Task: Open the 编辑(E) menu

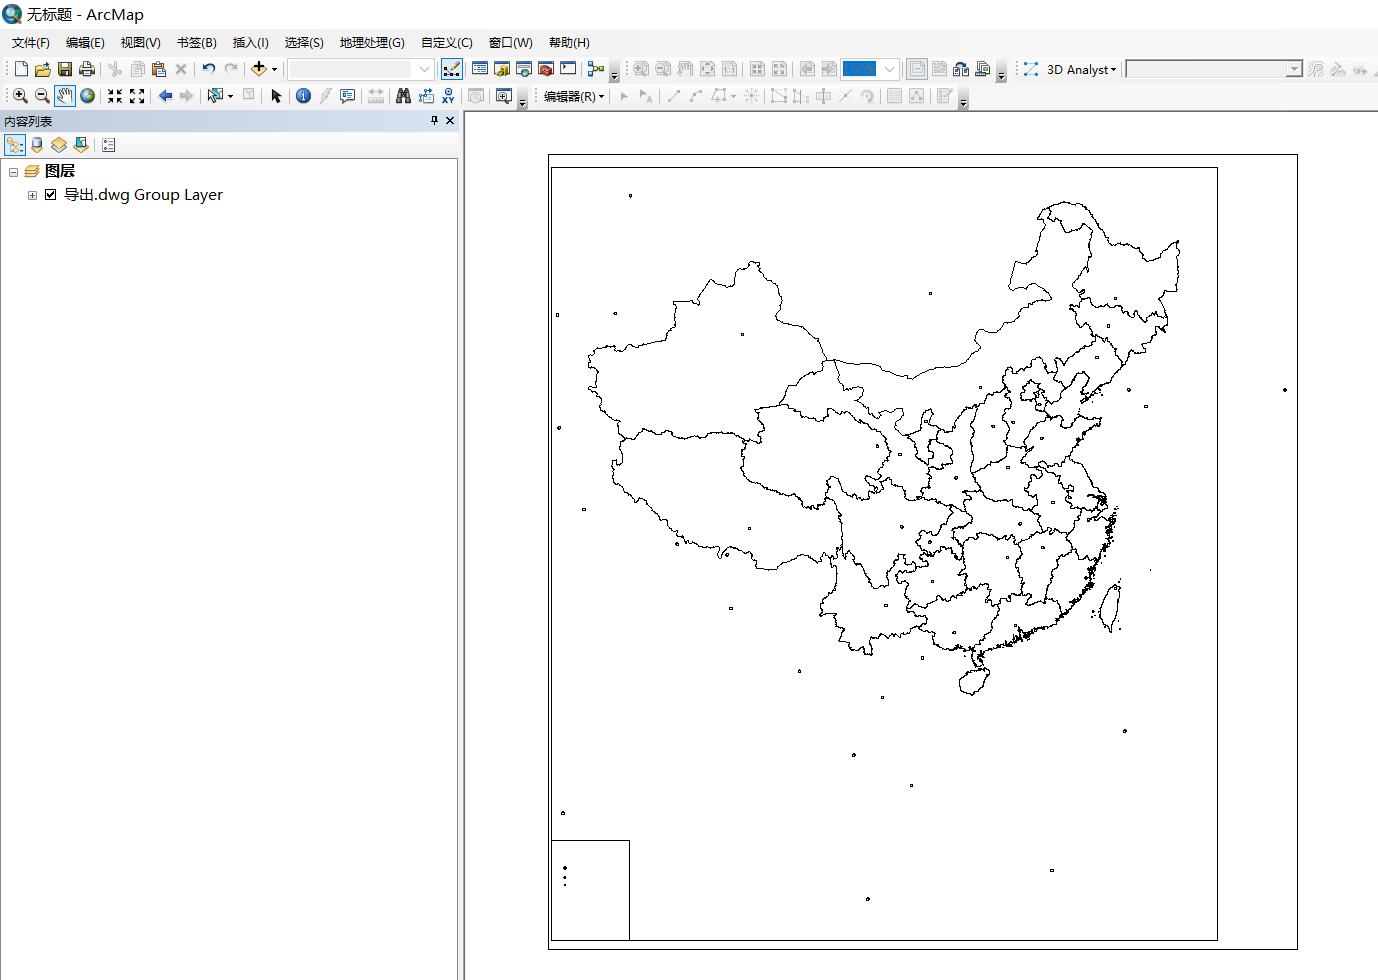Action: [x=85, y=43]
